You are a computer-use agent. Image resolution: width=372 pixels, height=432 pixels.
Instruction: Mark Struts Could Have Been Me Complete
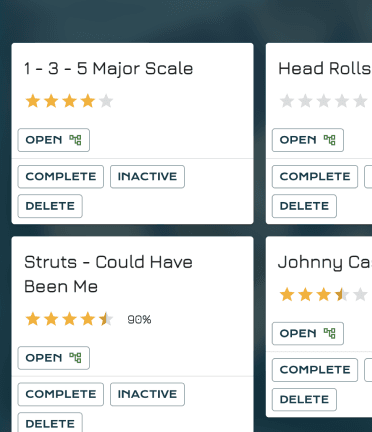(x=61, y=394)
